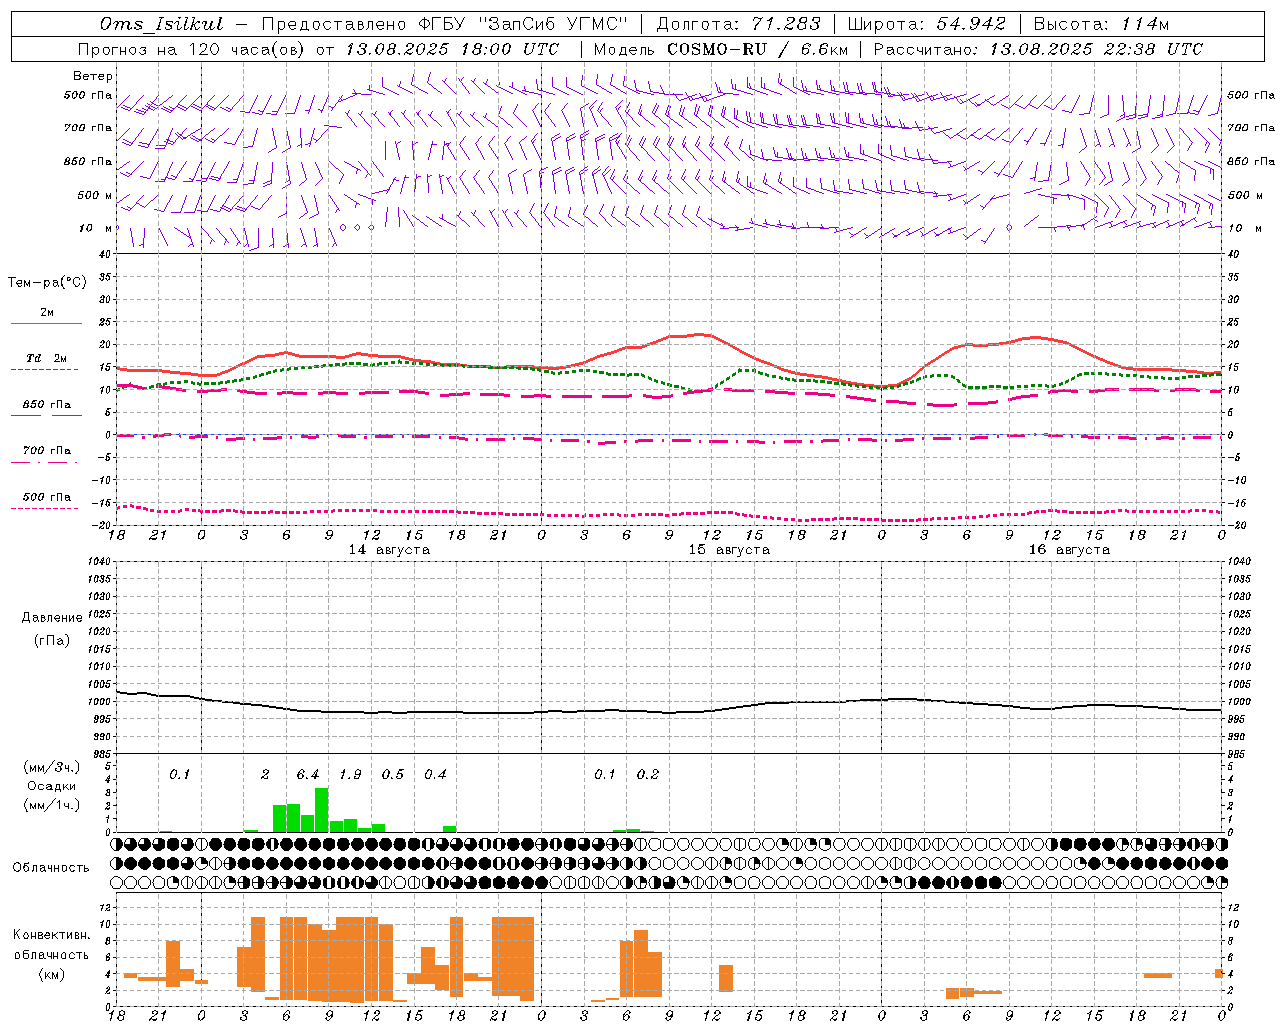Viewport: 1280px width, 1024px height.
Task: Click the 1.9 precipitation total value
Action: (350, 775)
